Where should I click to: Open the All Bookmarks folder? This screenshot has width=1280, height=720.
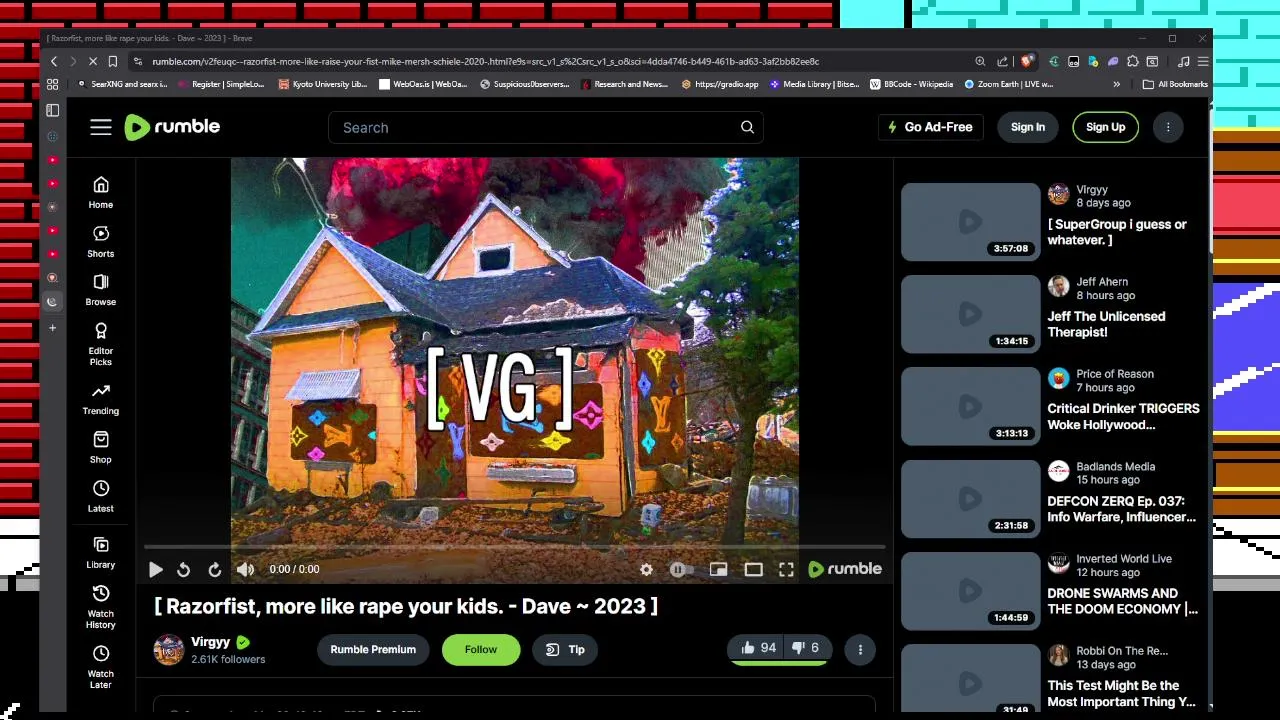point(1175,84)
